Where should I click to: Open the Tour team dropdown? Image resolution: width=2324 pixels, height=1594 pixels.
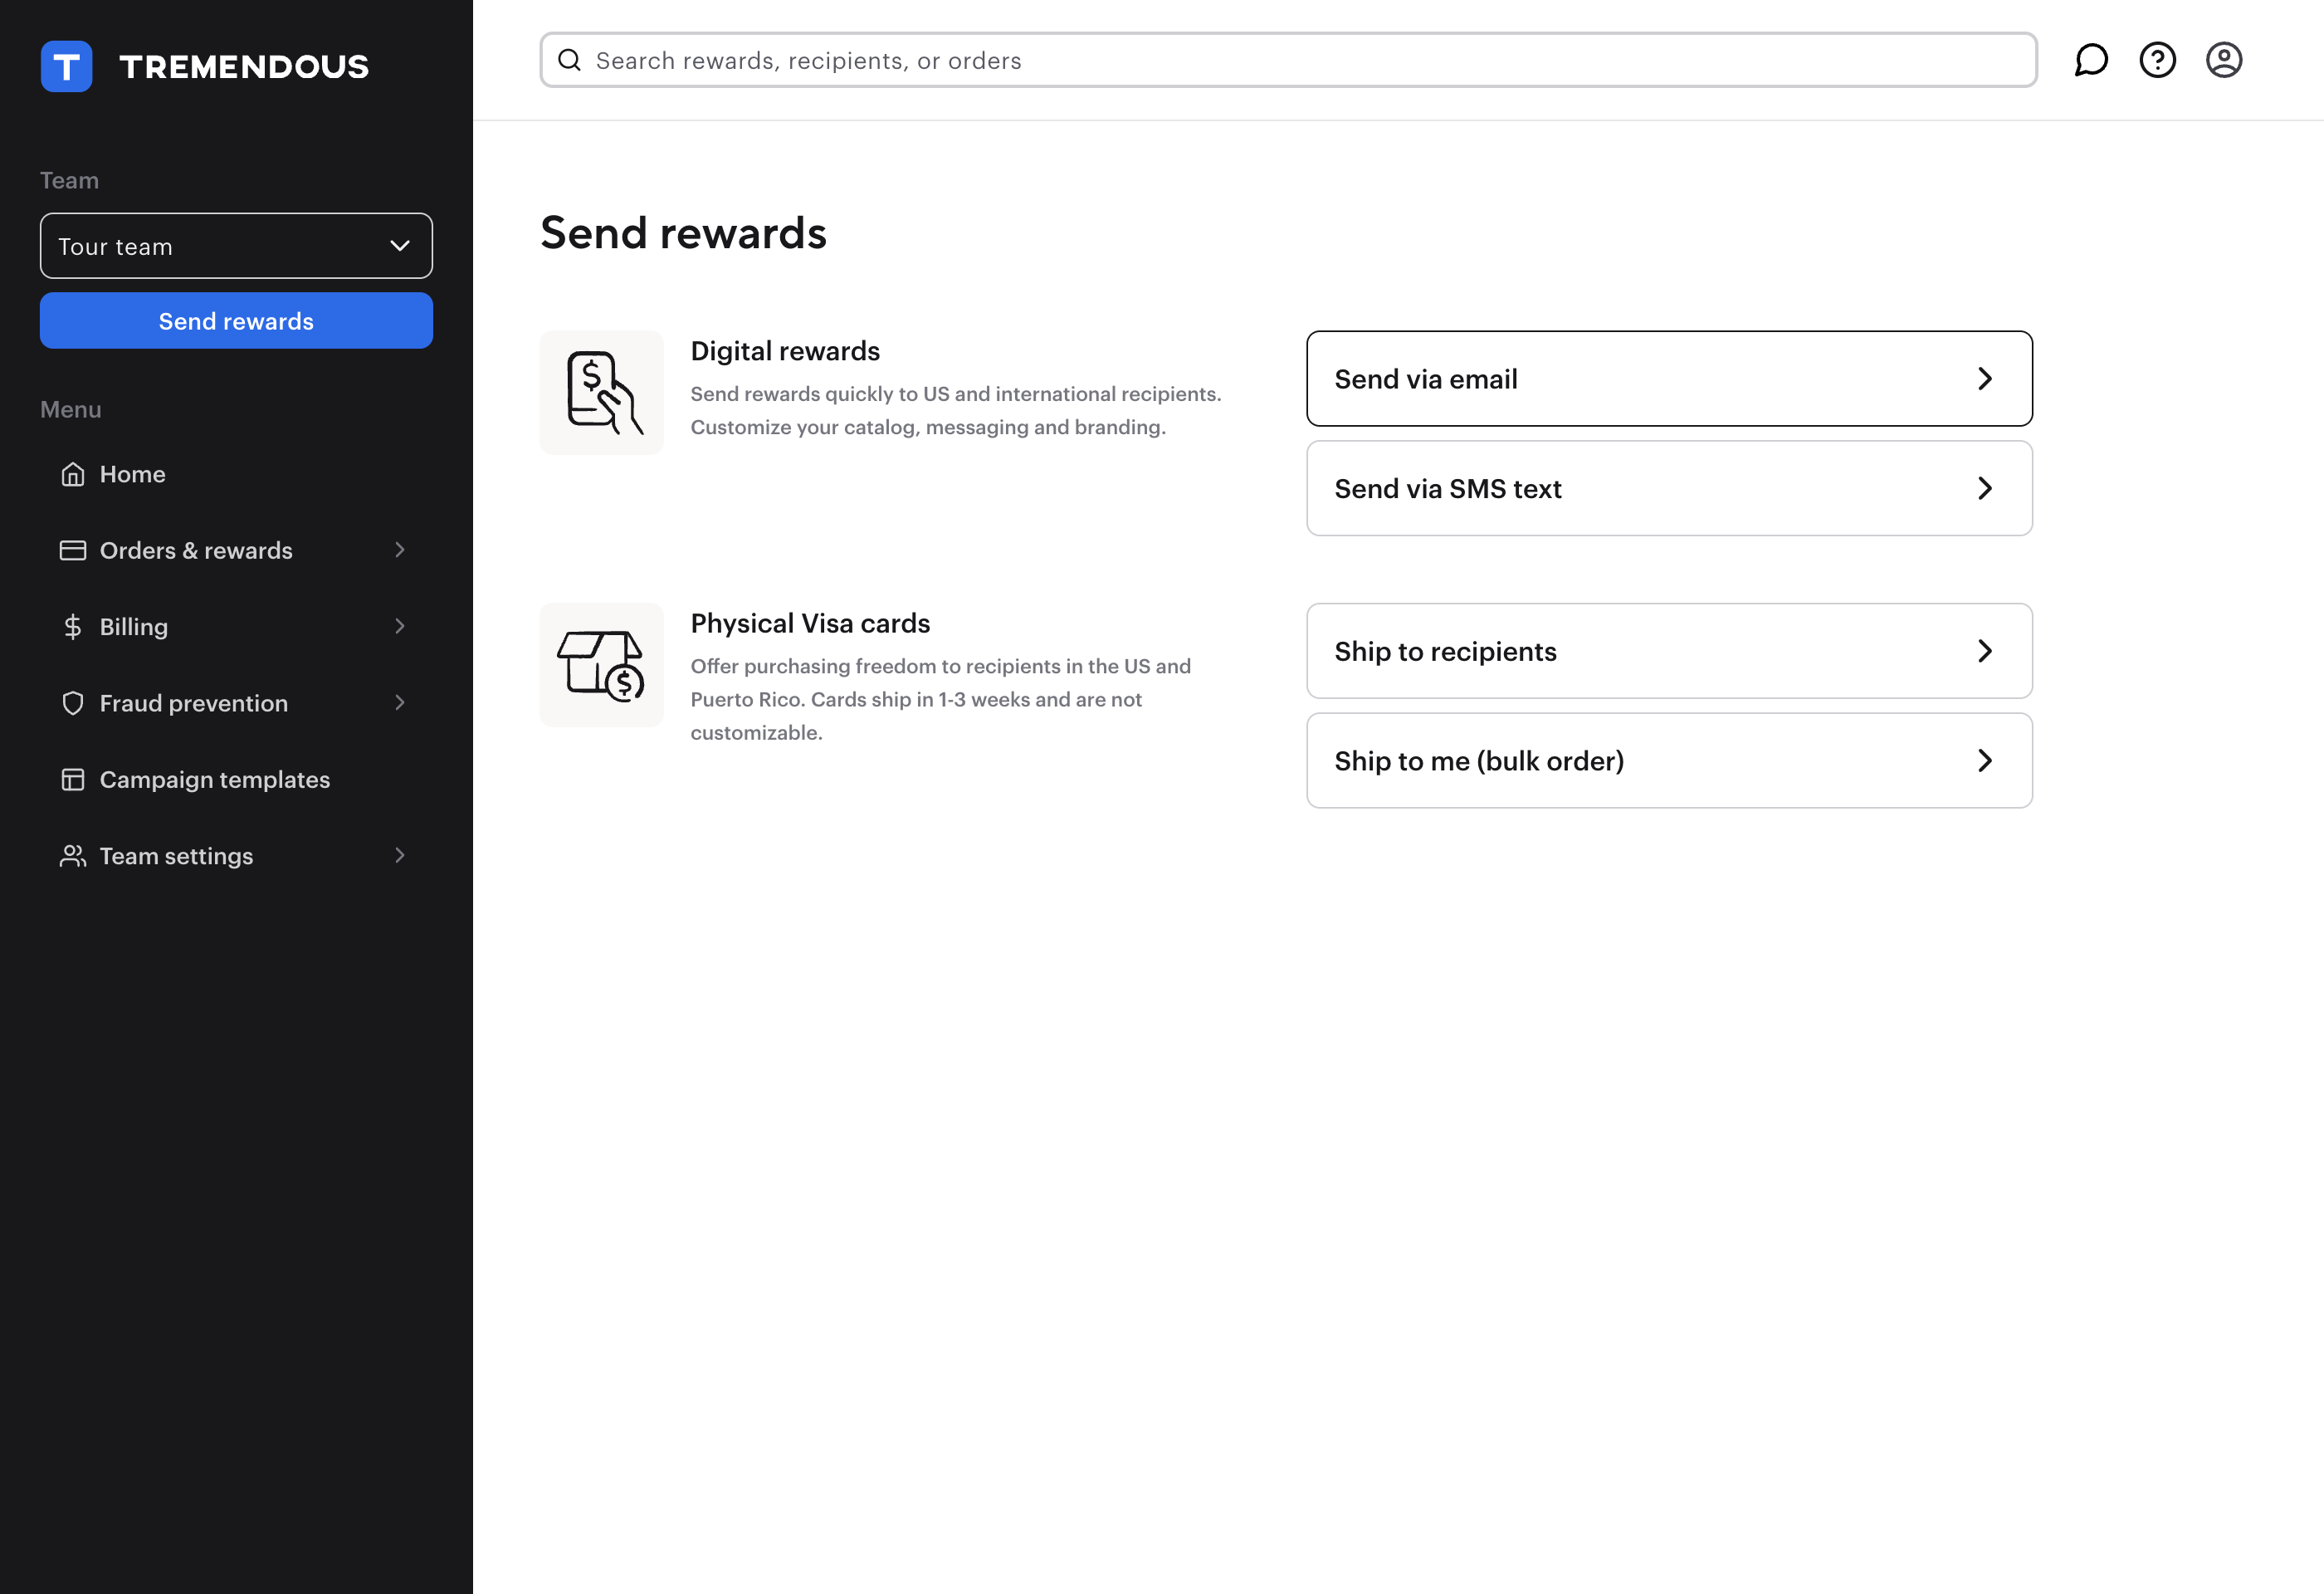(x=236, y=246)
